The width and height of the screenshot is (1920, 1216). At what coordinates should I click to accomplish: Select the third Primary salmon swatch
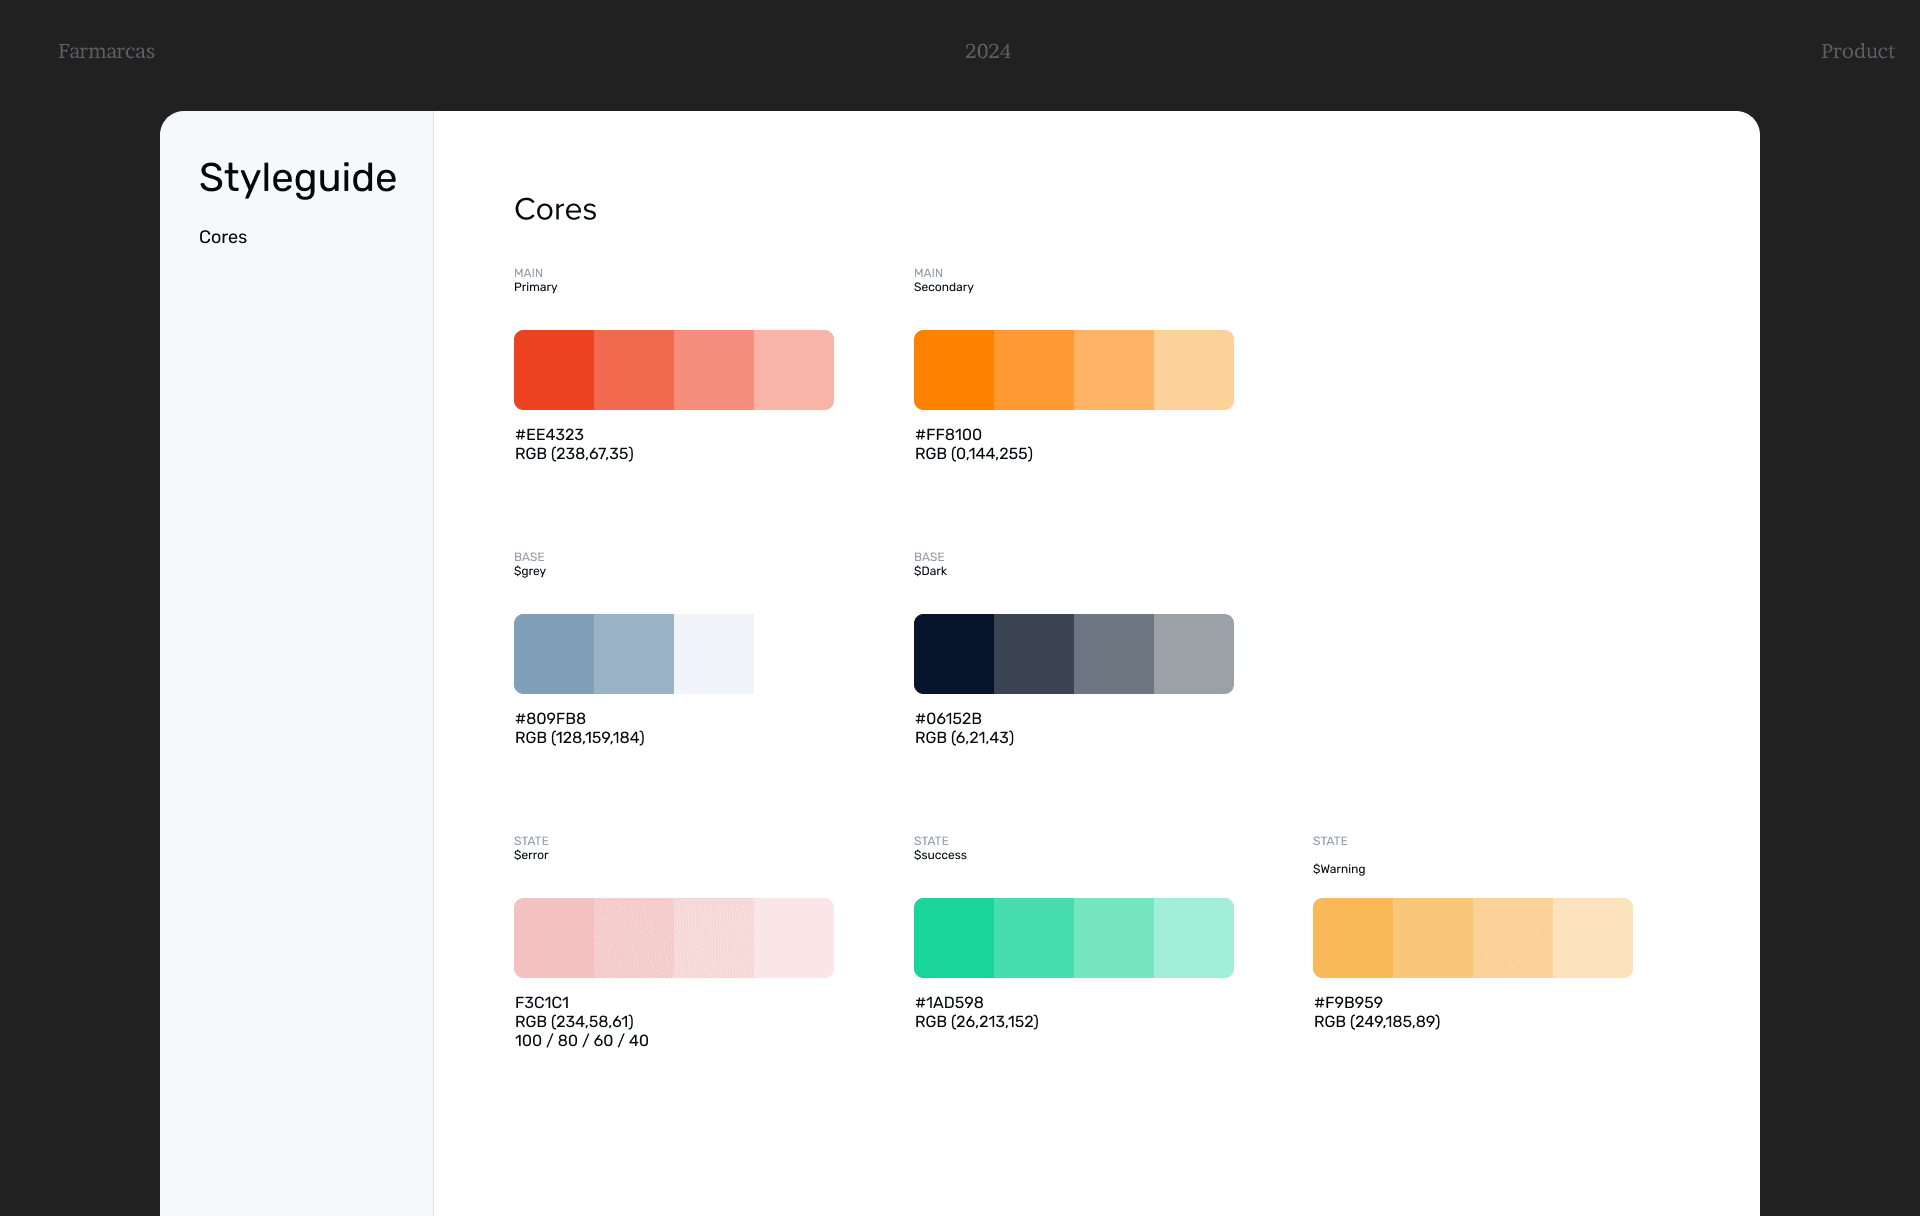tap(714, 370)
